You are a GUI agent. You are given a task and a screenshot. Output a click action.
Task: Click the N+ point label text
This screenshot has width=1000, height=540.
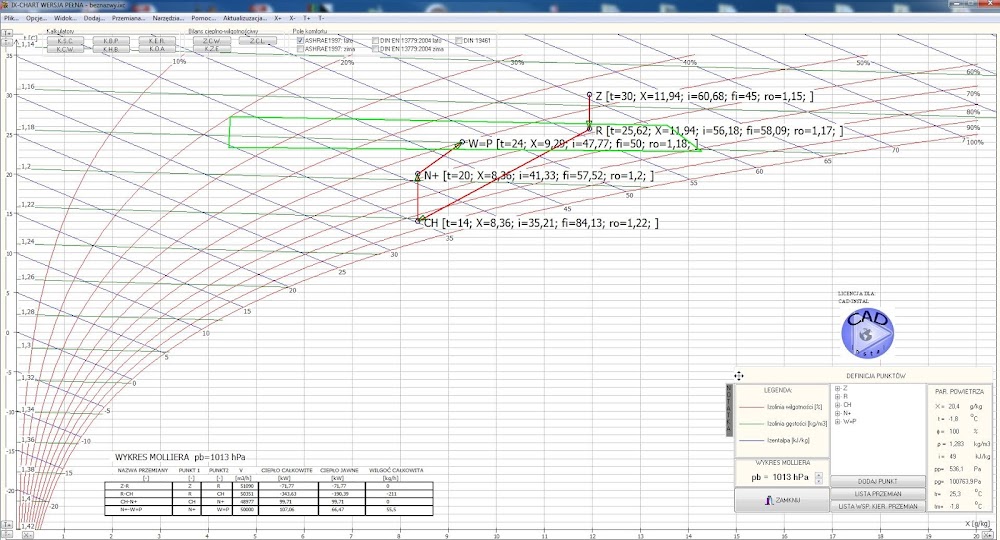539,175
